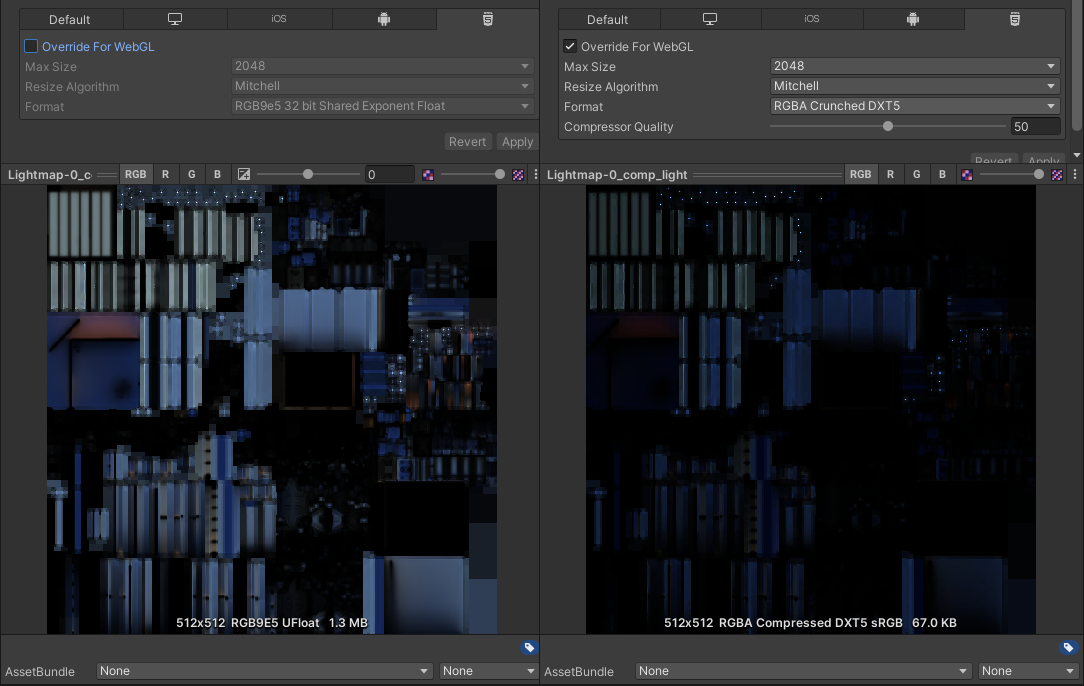Open the right Resize Algorithm dropdown
Image resolution: width=1084 pixels, height=686 pixels.
(913, 86)
